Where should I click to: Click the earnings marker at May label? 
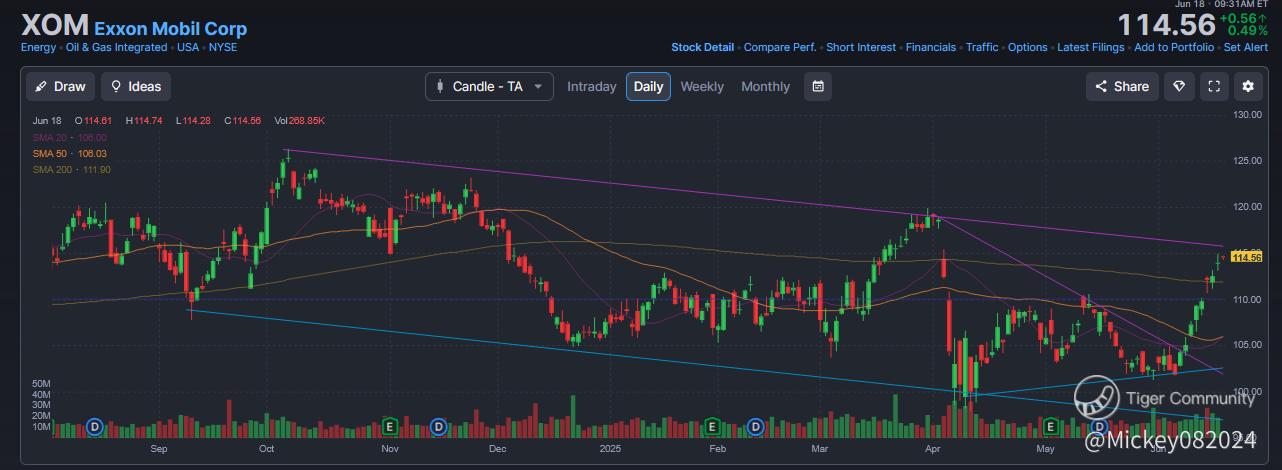pyautogui.click(x=1051, y=427)
